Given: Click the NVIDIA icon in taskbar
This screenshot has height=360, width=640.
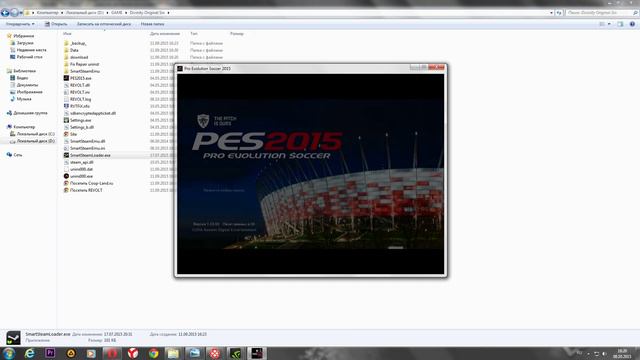Looking at the screenshot, I should [x=236, y=353].
